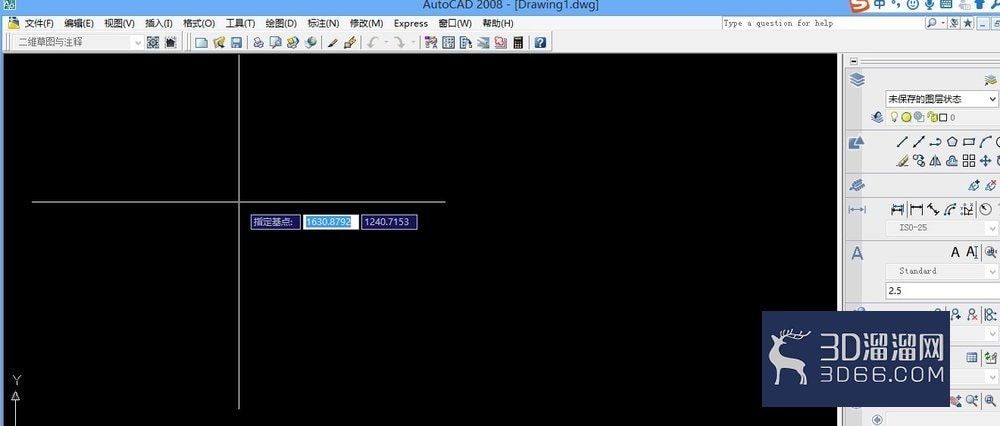Screen dimensions: 1000x426
Task: Select the Aligned dimension tool
Action: pos(933,209)
